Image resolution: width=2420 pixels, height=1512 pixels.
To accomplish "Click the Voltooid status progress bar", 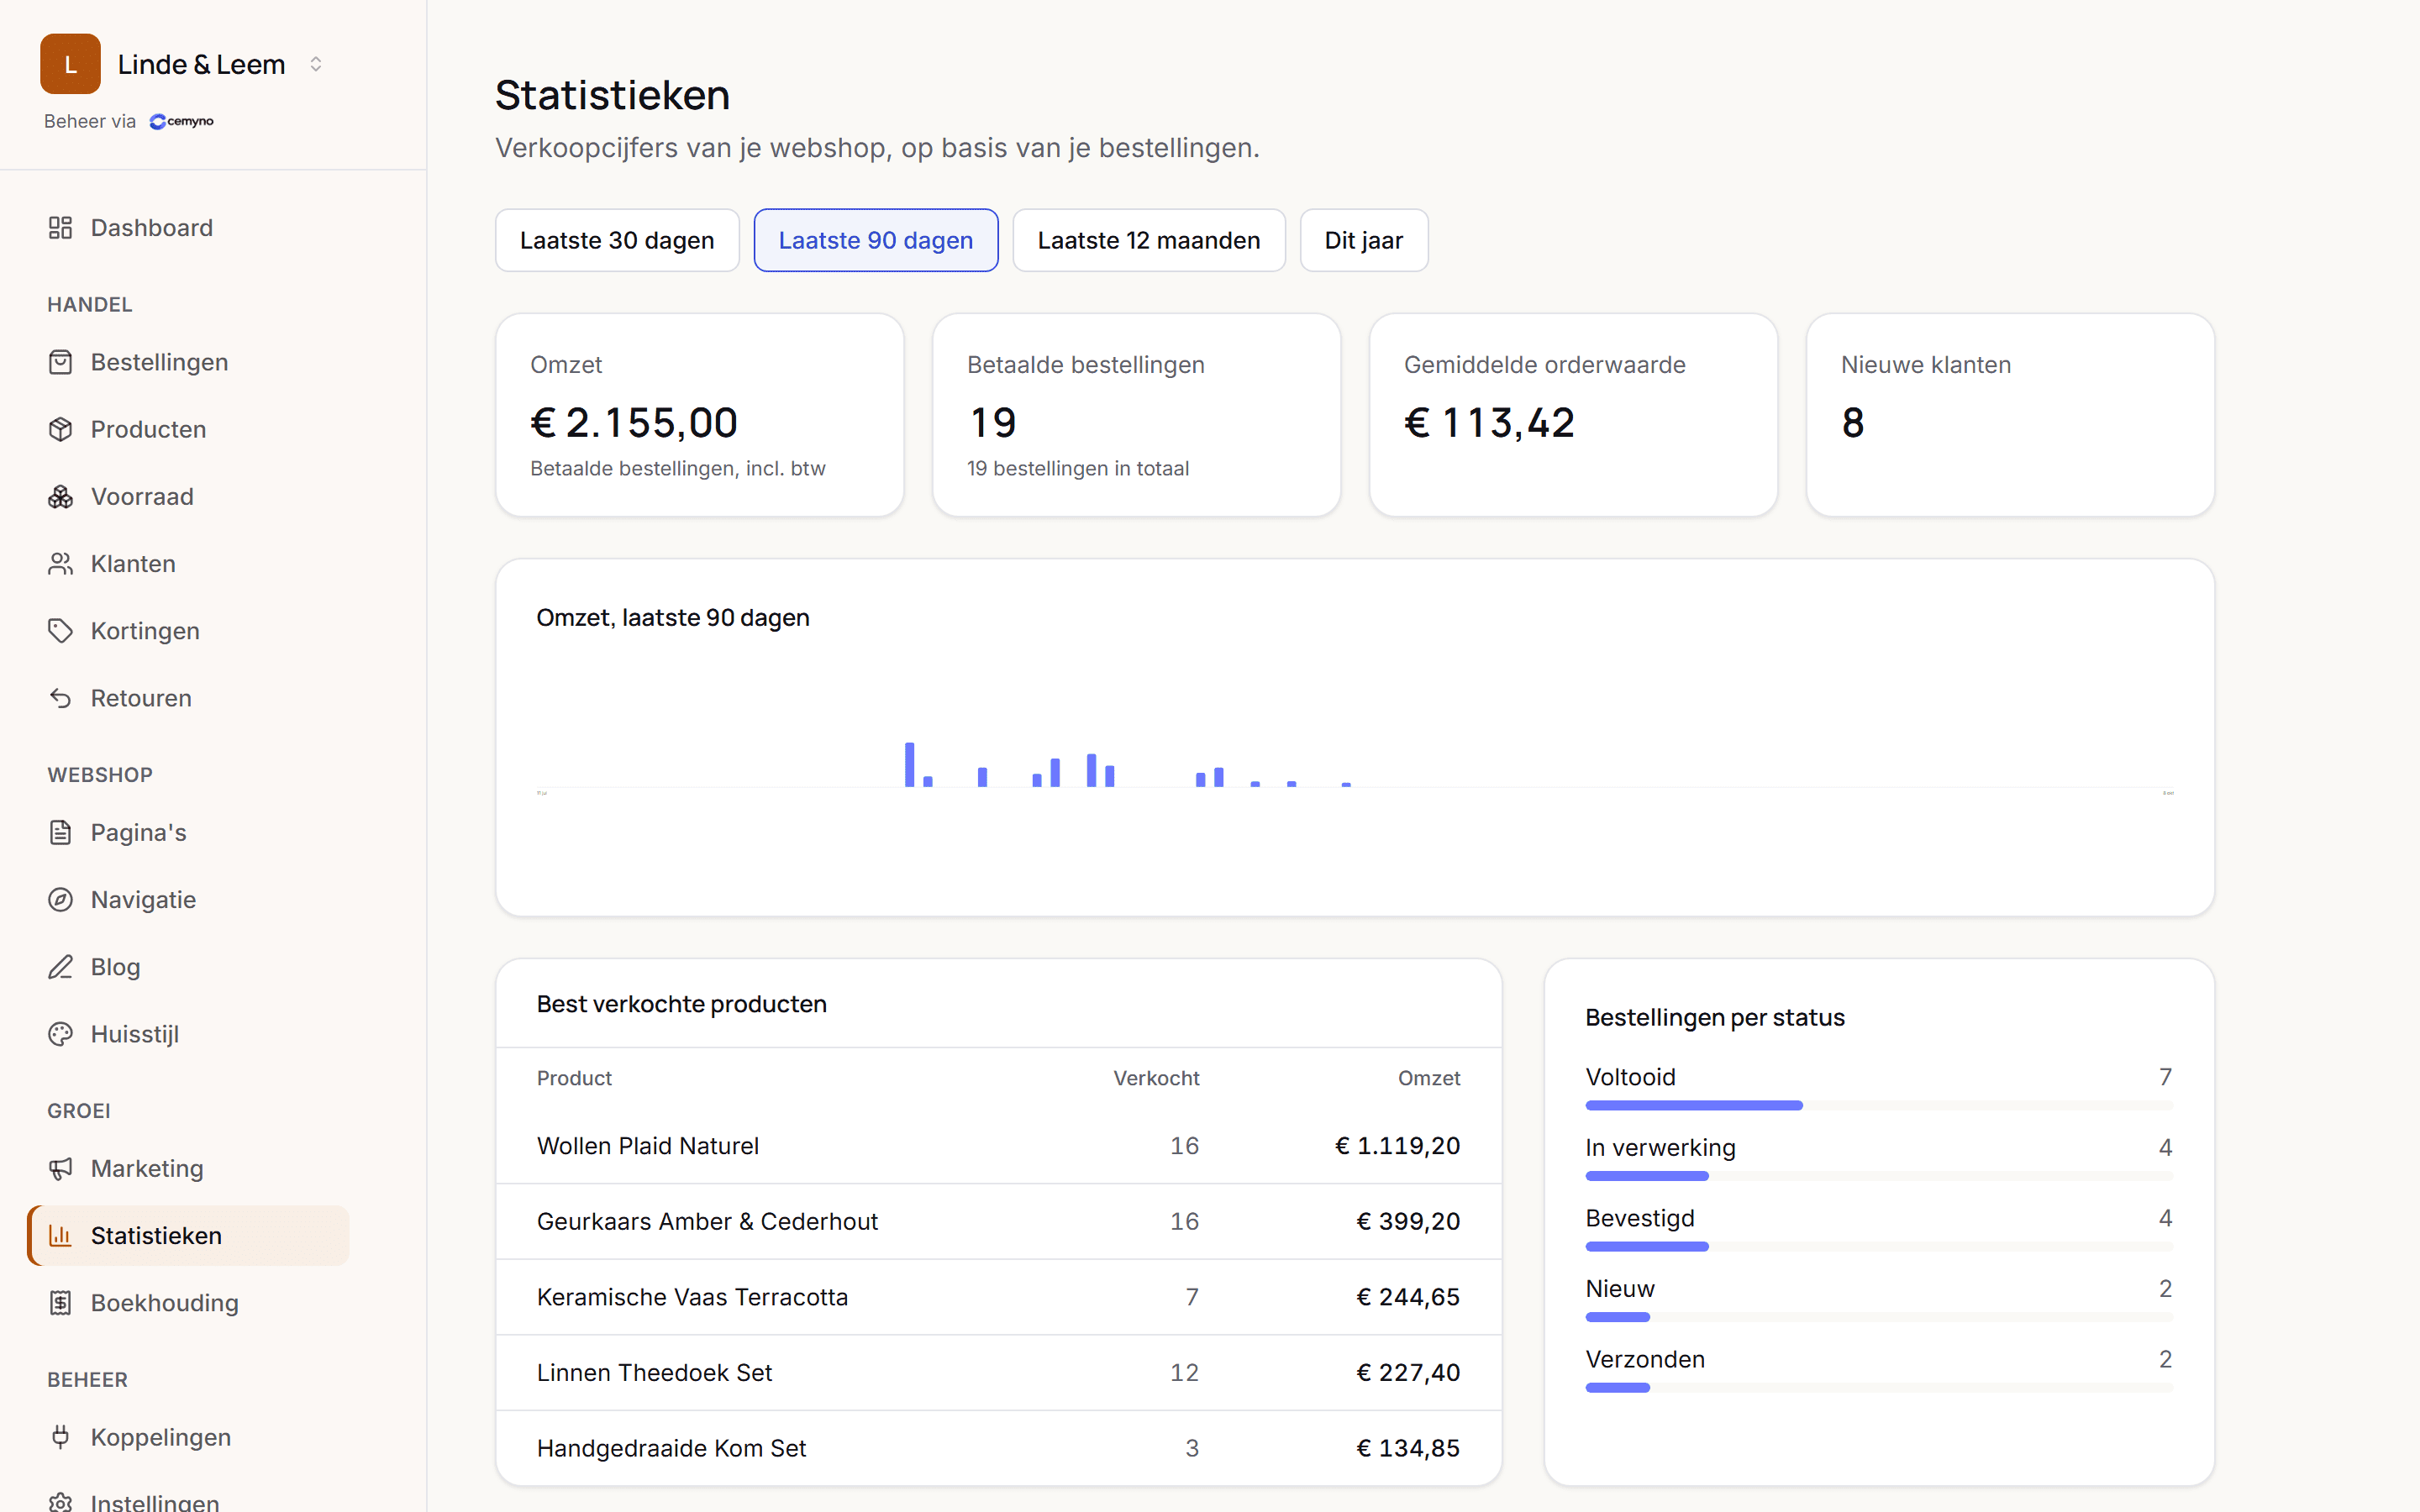I will 1879,1105.
